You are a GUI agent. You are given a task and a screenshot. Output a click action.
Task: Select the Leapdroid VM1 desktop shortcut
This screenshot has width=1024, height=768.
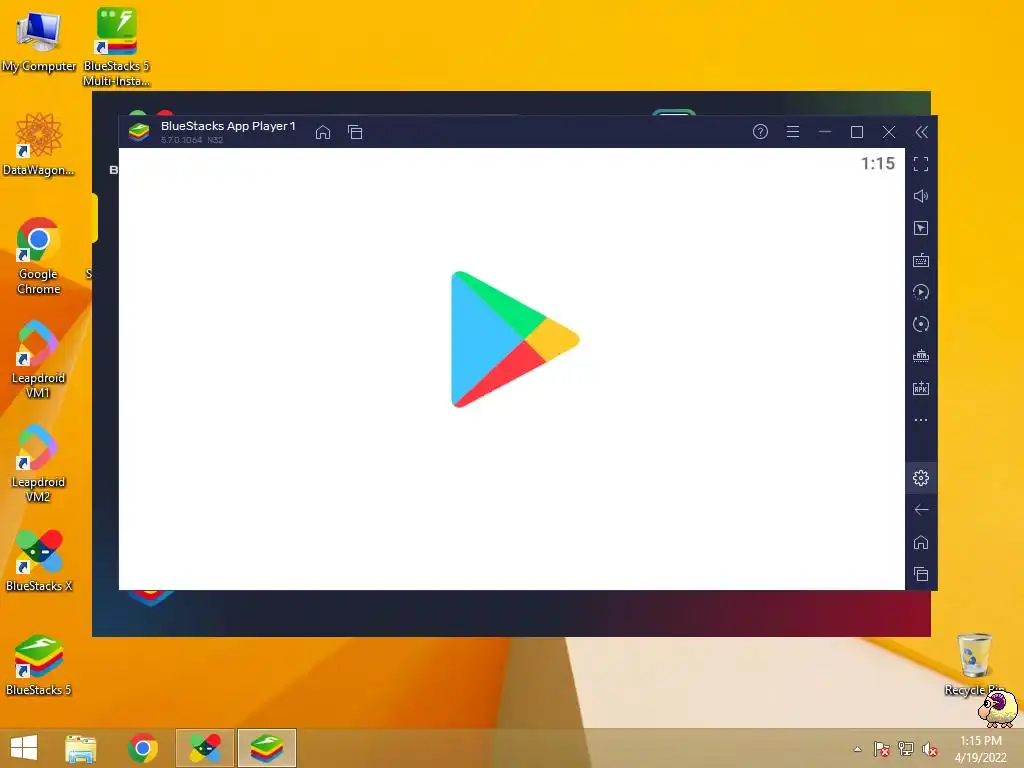point(39,360)
